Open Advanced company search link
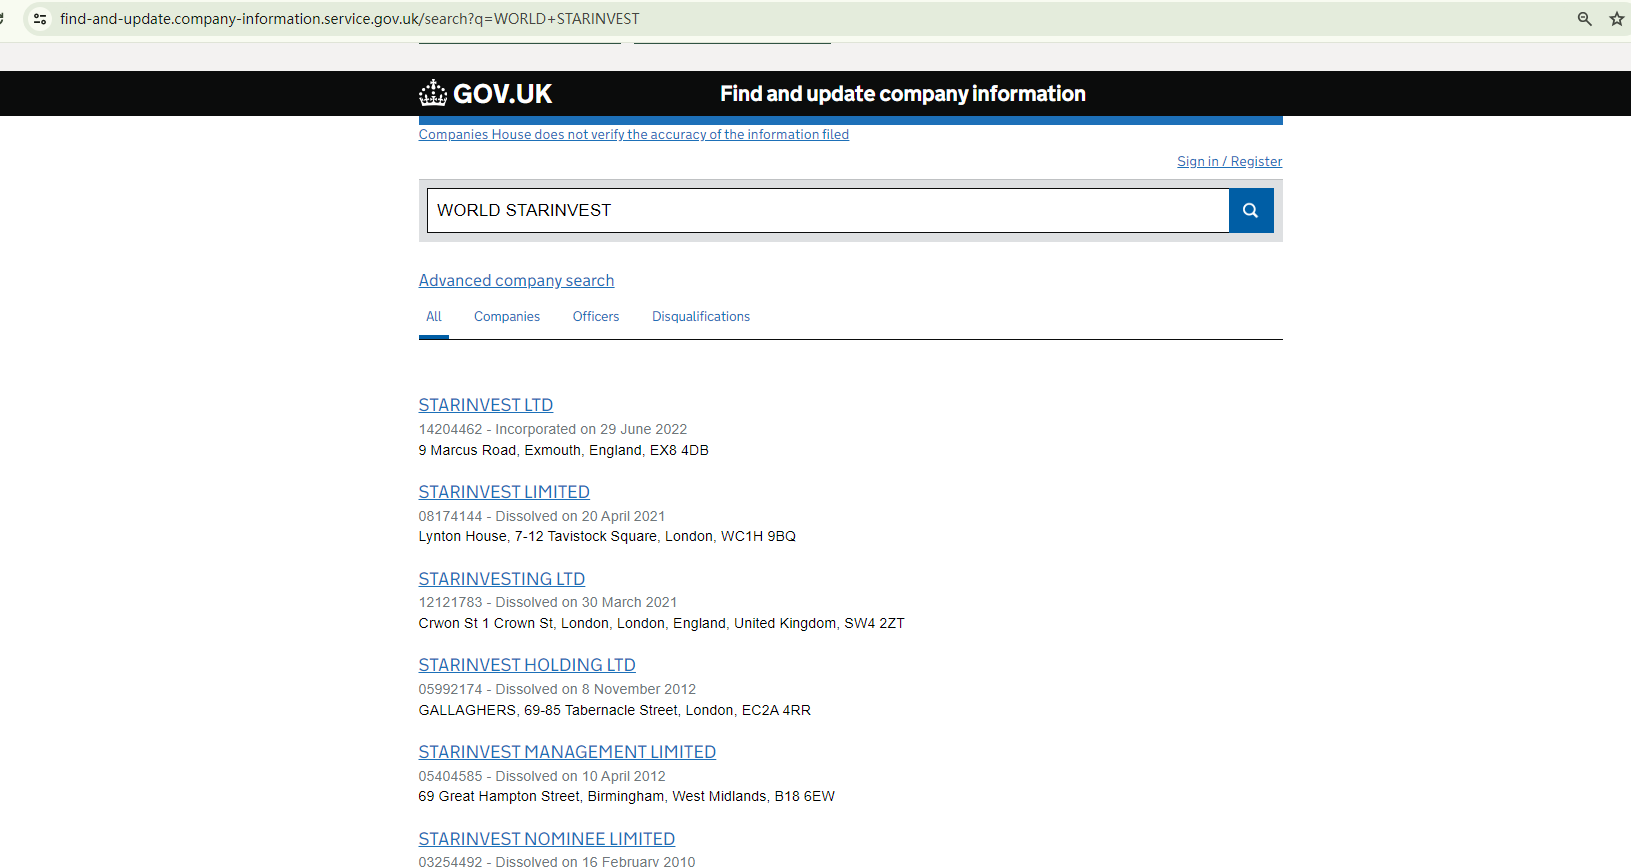 516,281
